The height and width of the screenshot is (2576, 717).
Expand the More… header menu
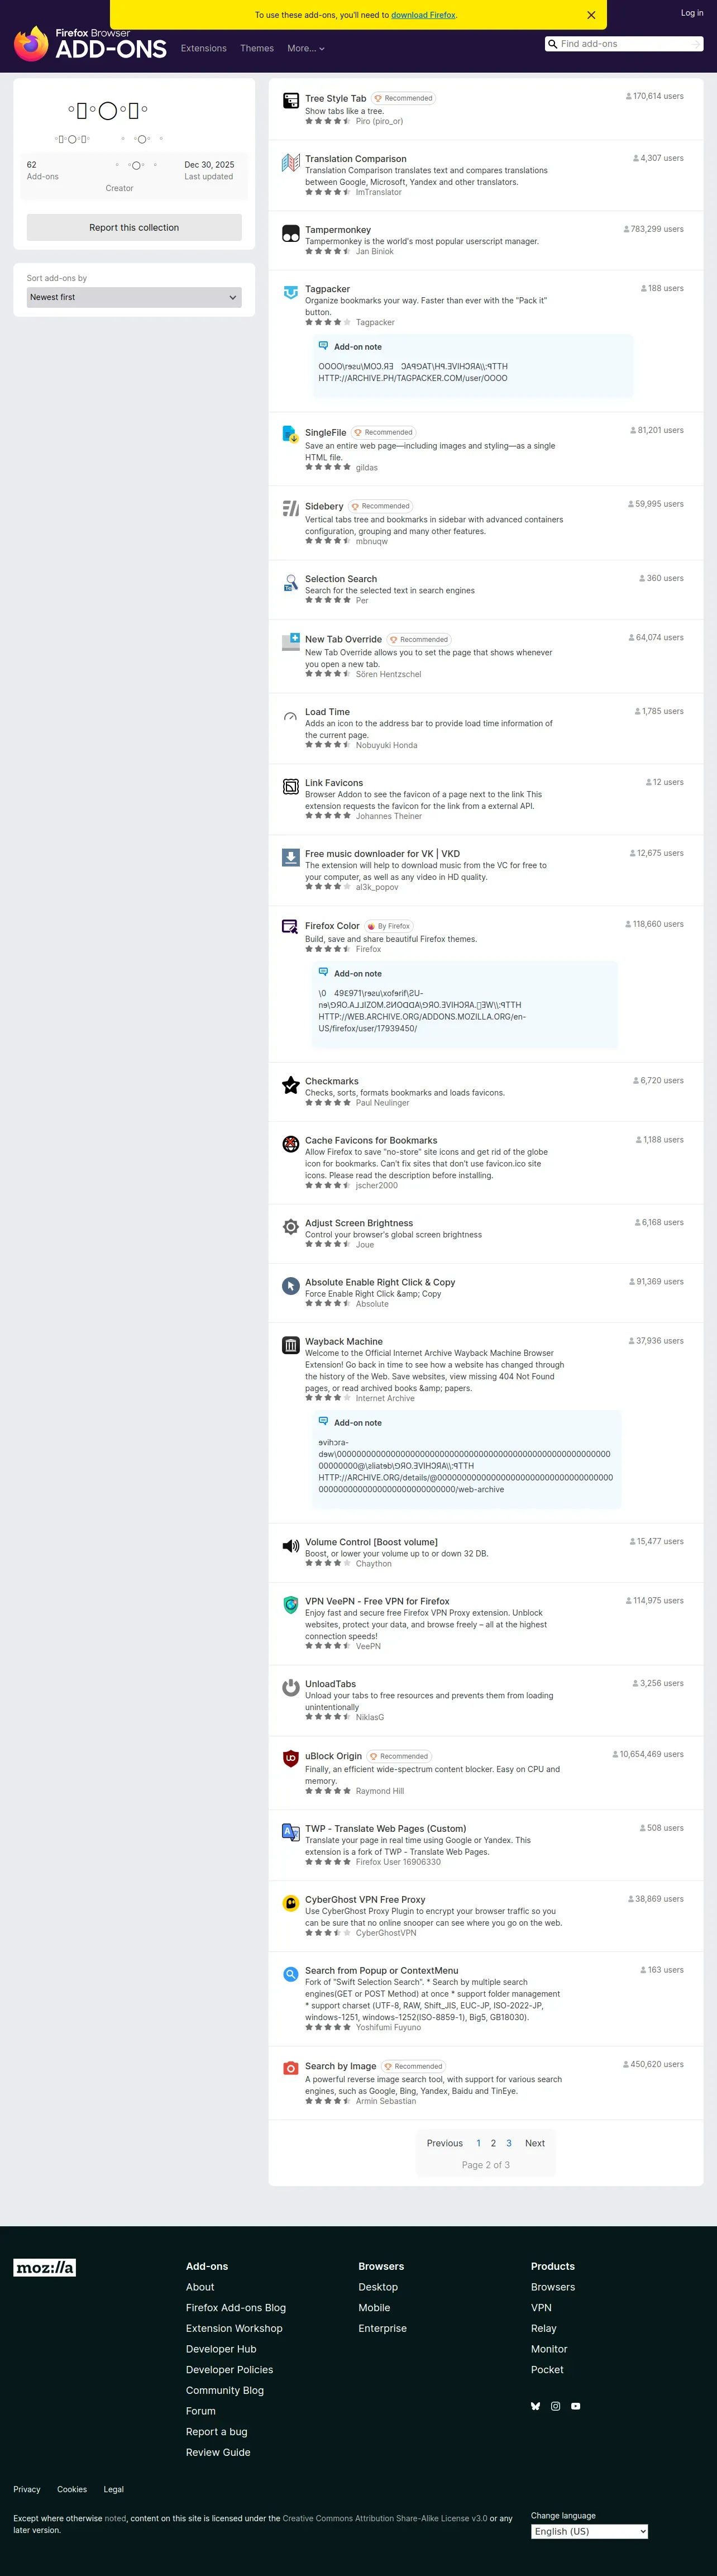pos(305,48)
